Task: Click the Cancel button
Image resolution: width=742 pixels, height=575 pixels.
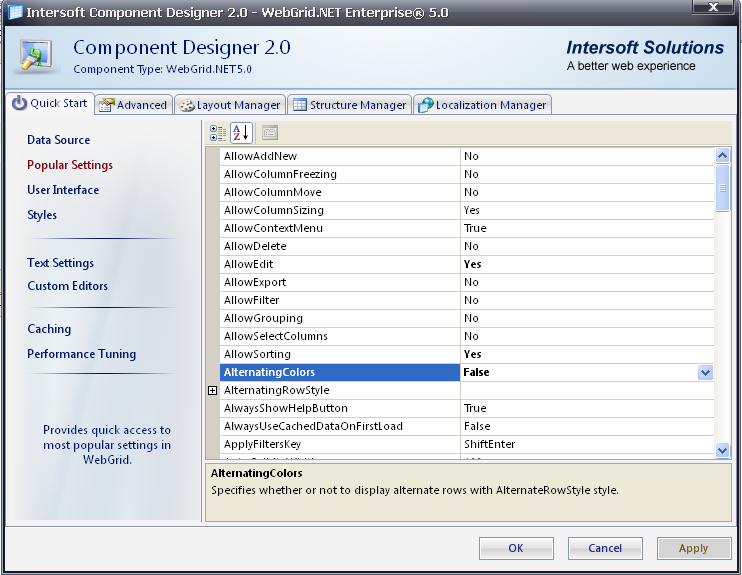Action: tap(605, 548)
